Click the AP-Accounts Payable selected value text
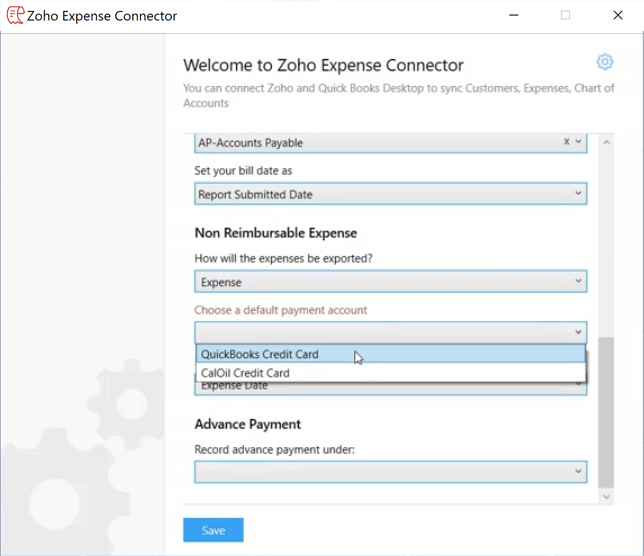 [x=250, y=143]
